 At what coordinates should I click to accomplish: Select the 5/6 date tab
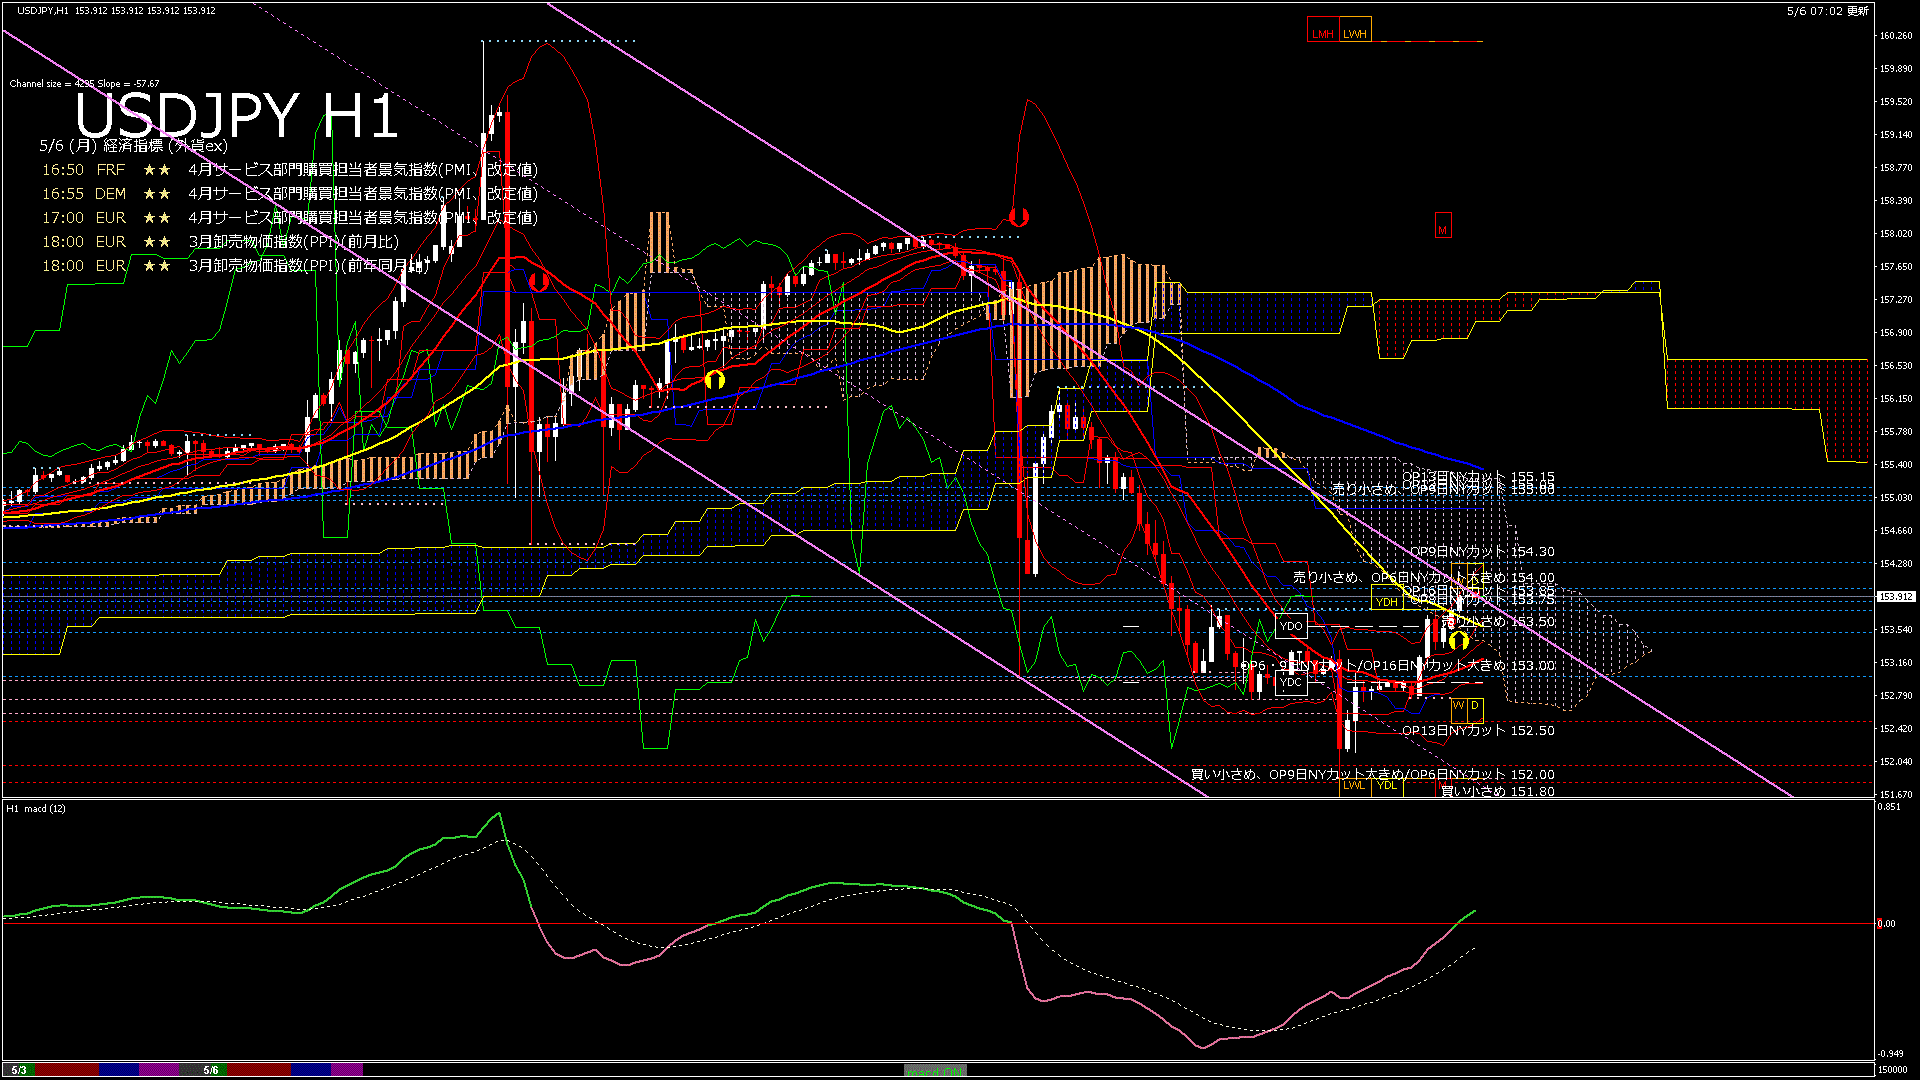pos(211,1070)
